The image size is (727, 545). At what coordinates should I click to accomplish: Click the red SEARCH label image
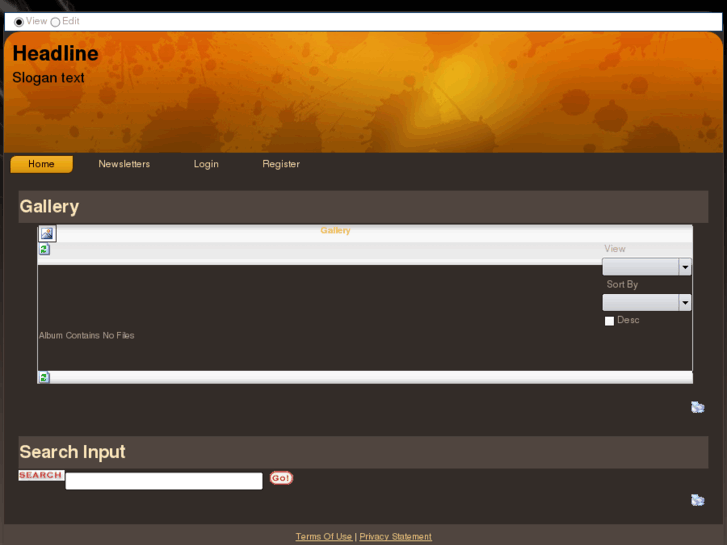point(41,475)
